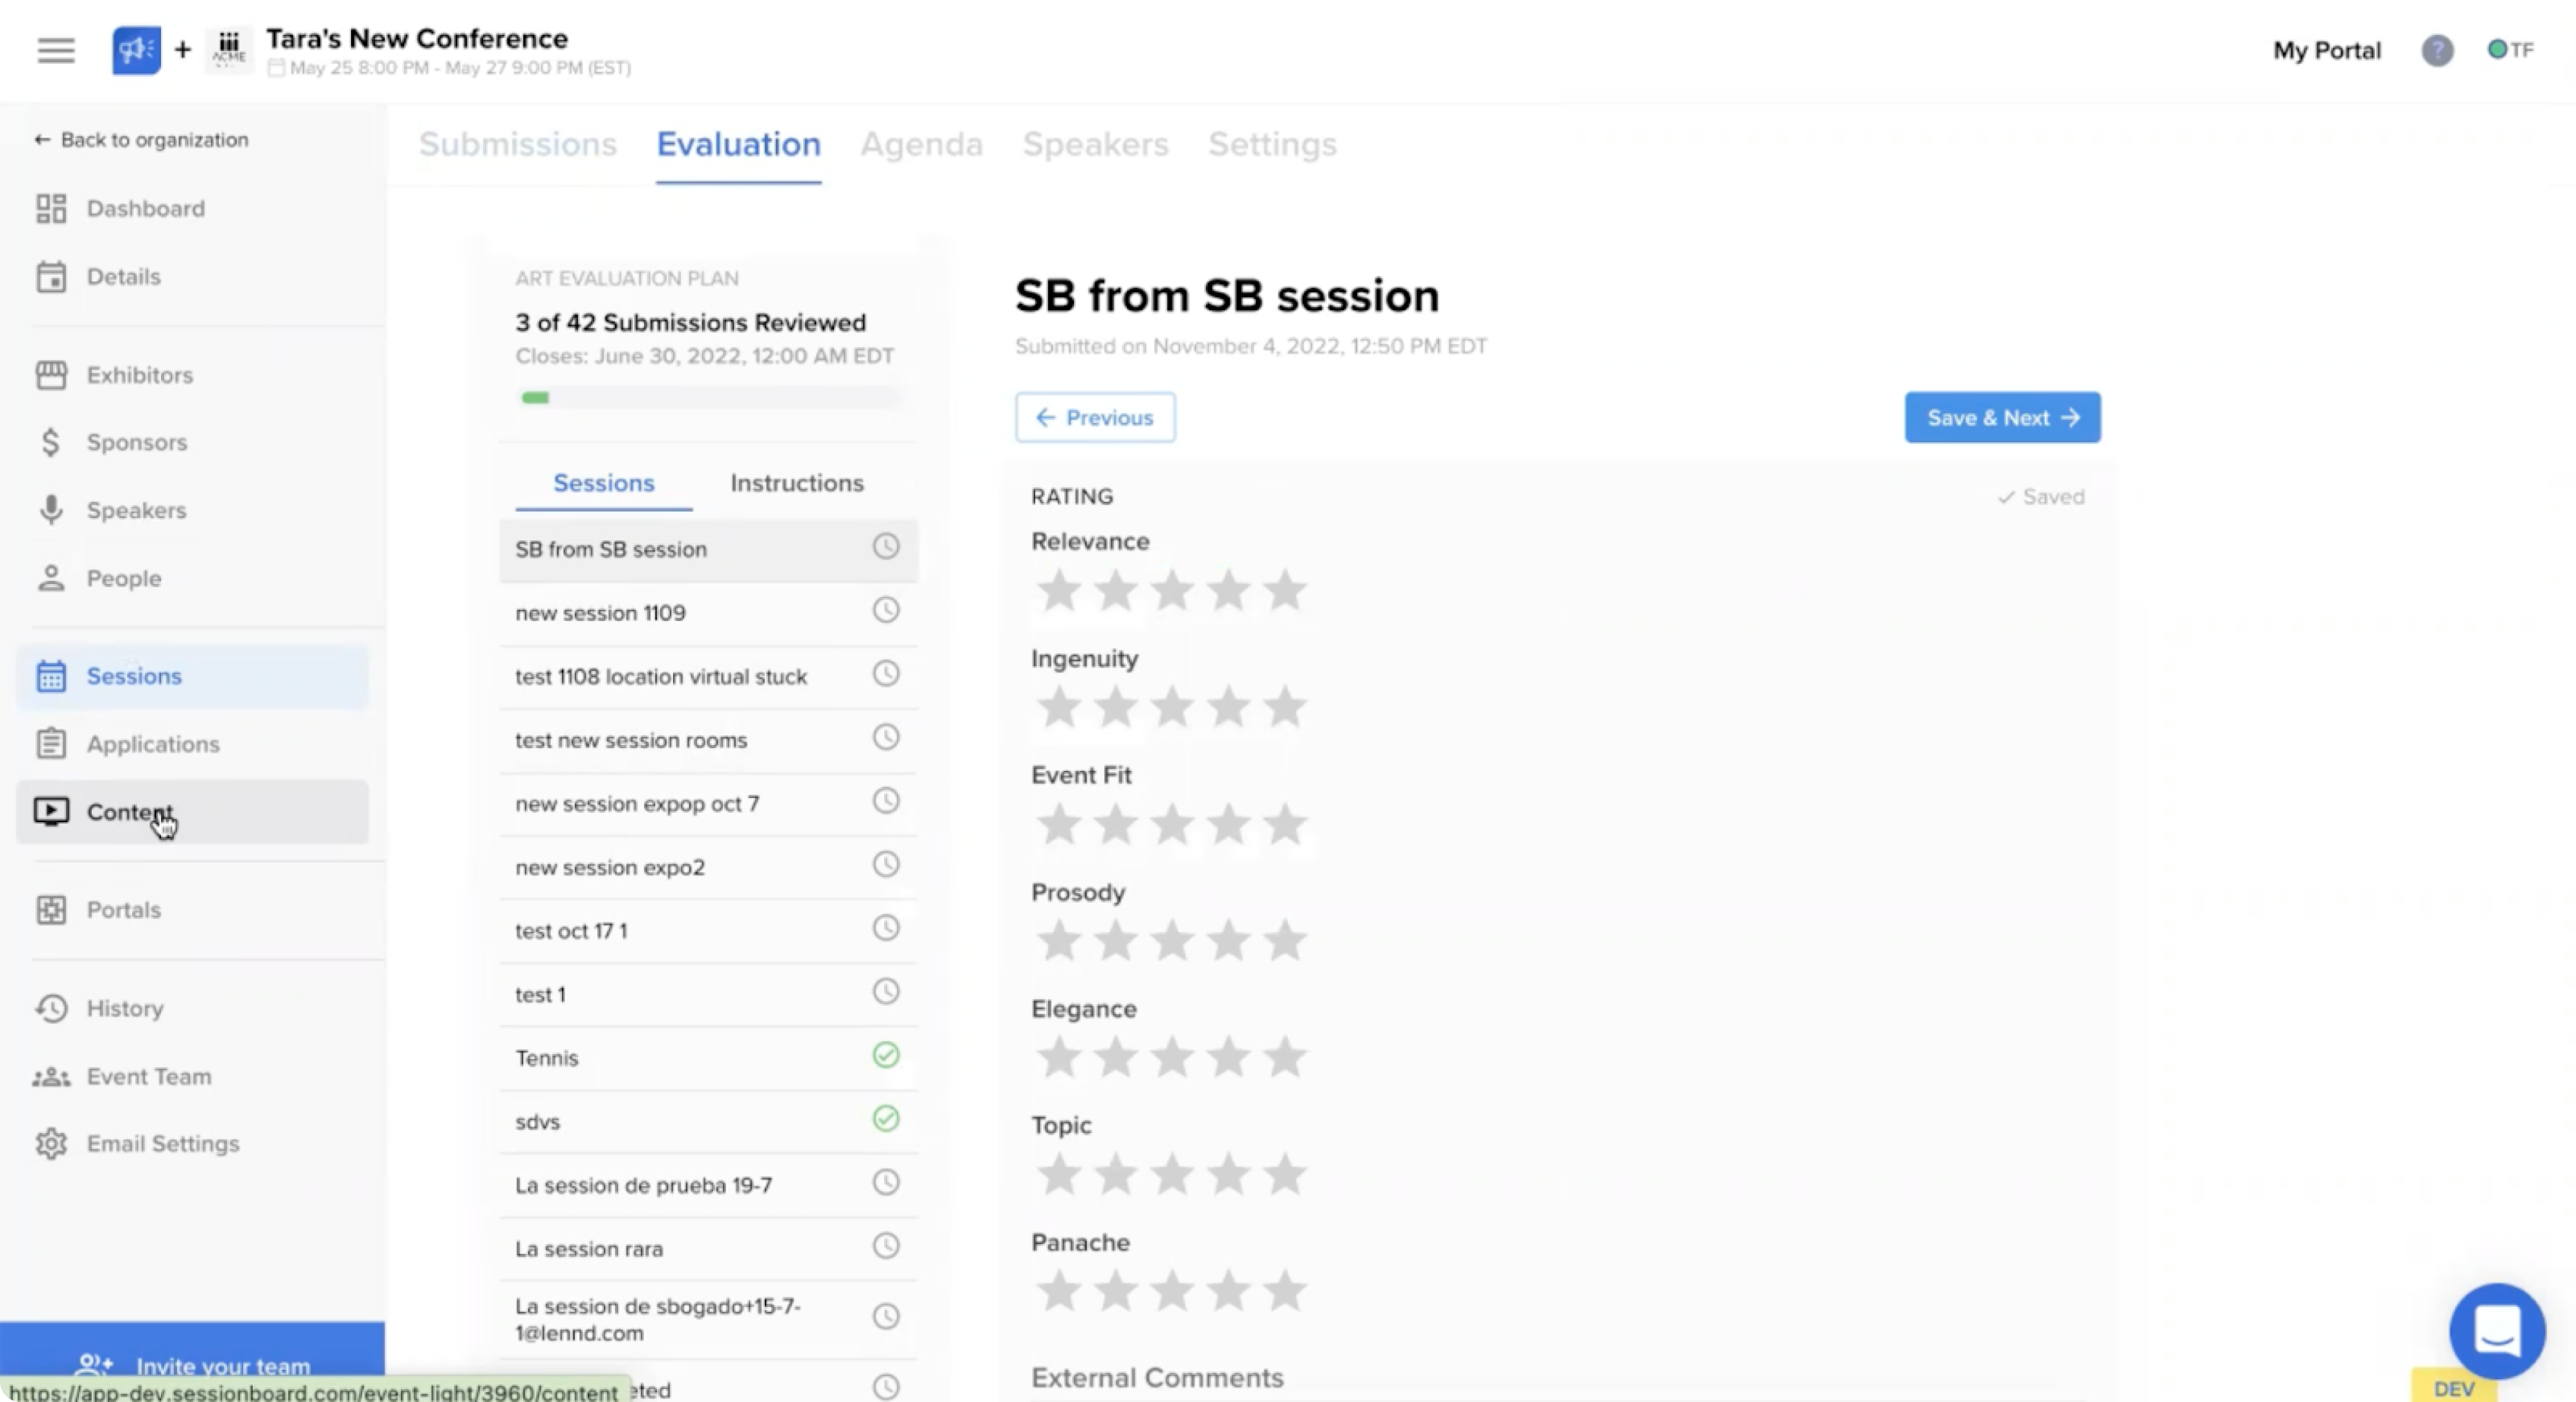2576x1402 pixels.
Task: Click the green checkmark beside sdvs
Action: [x=885, y=1119]
